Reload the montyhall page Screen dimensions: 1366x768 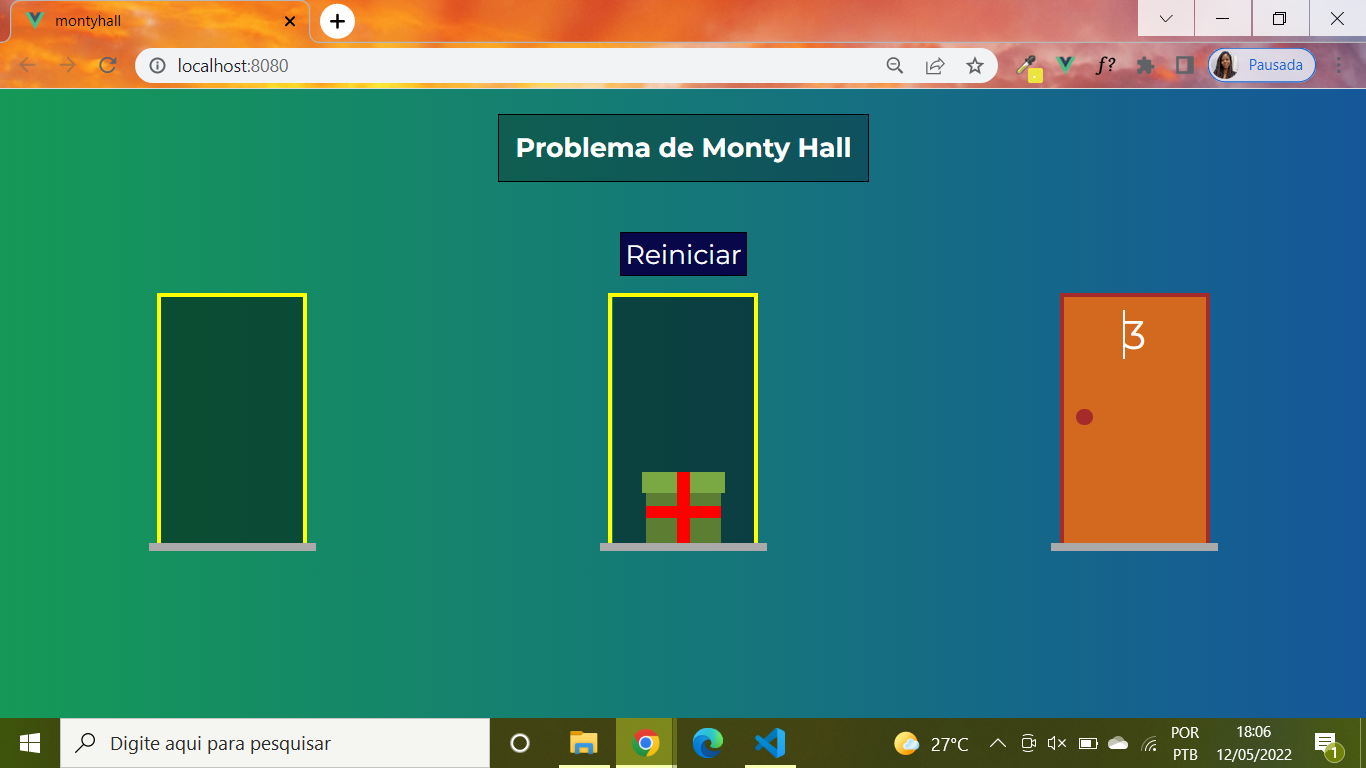[x=106, y=65]
